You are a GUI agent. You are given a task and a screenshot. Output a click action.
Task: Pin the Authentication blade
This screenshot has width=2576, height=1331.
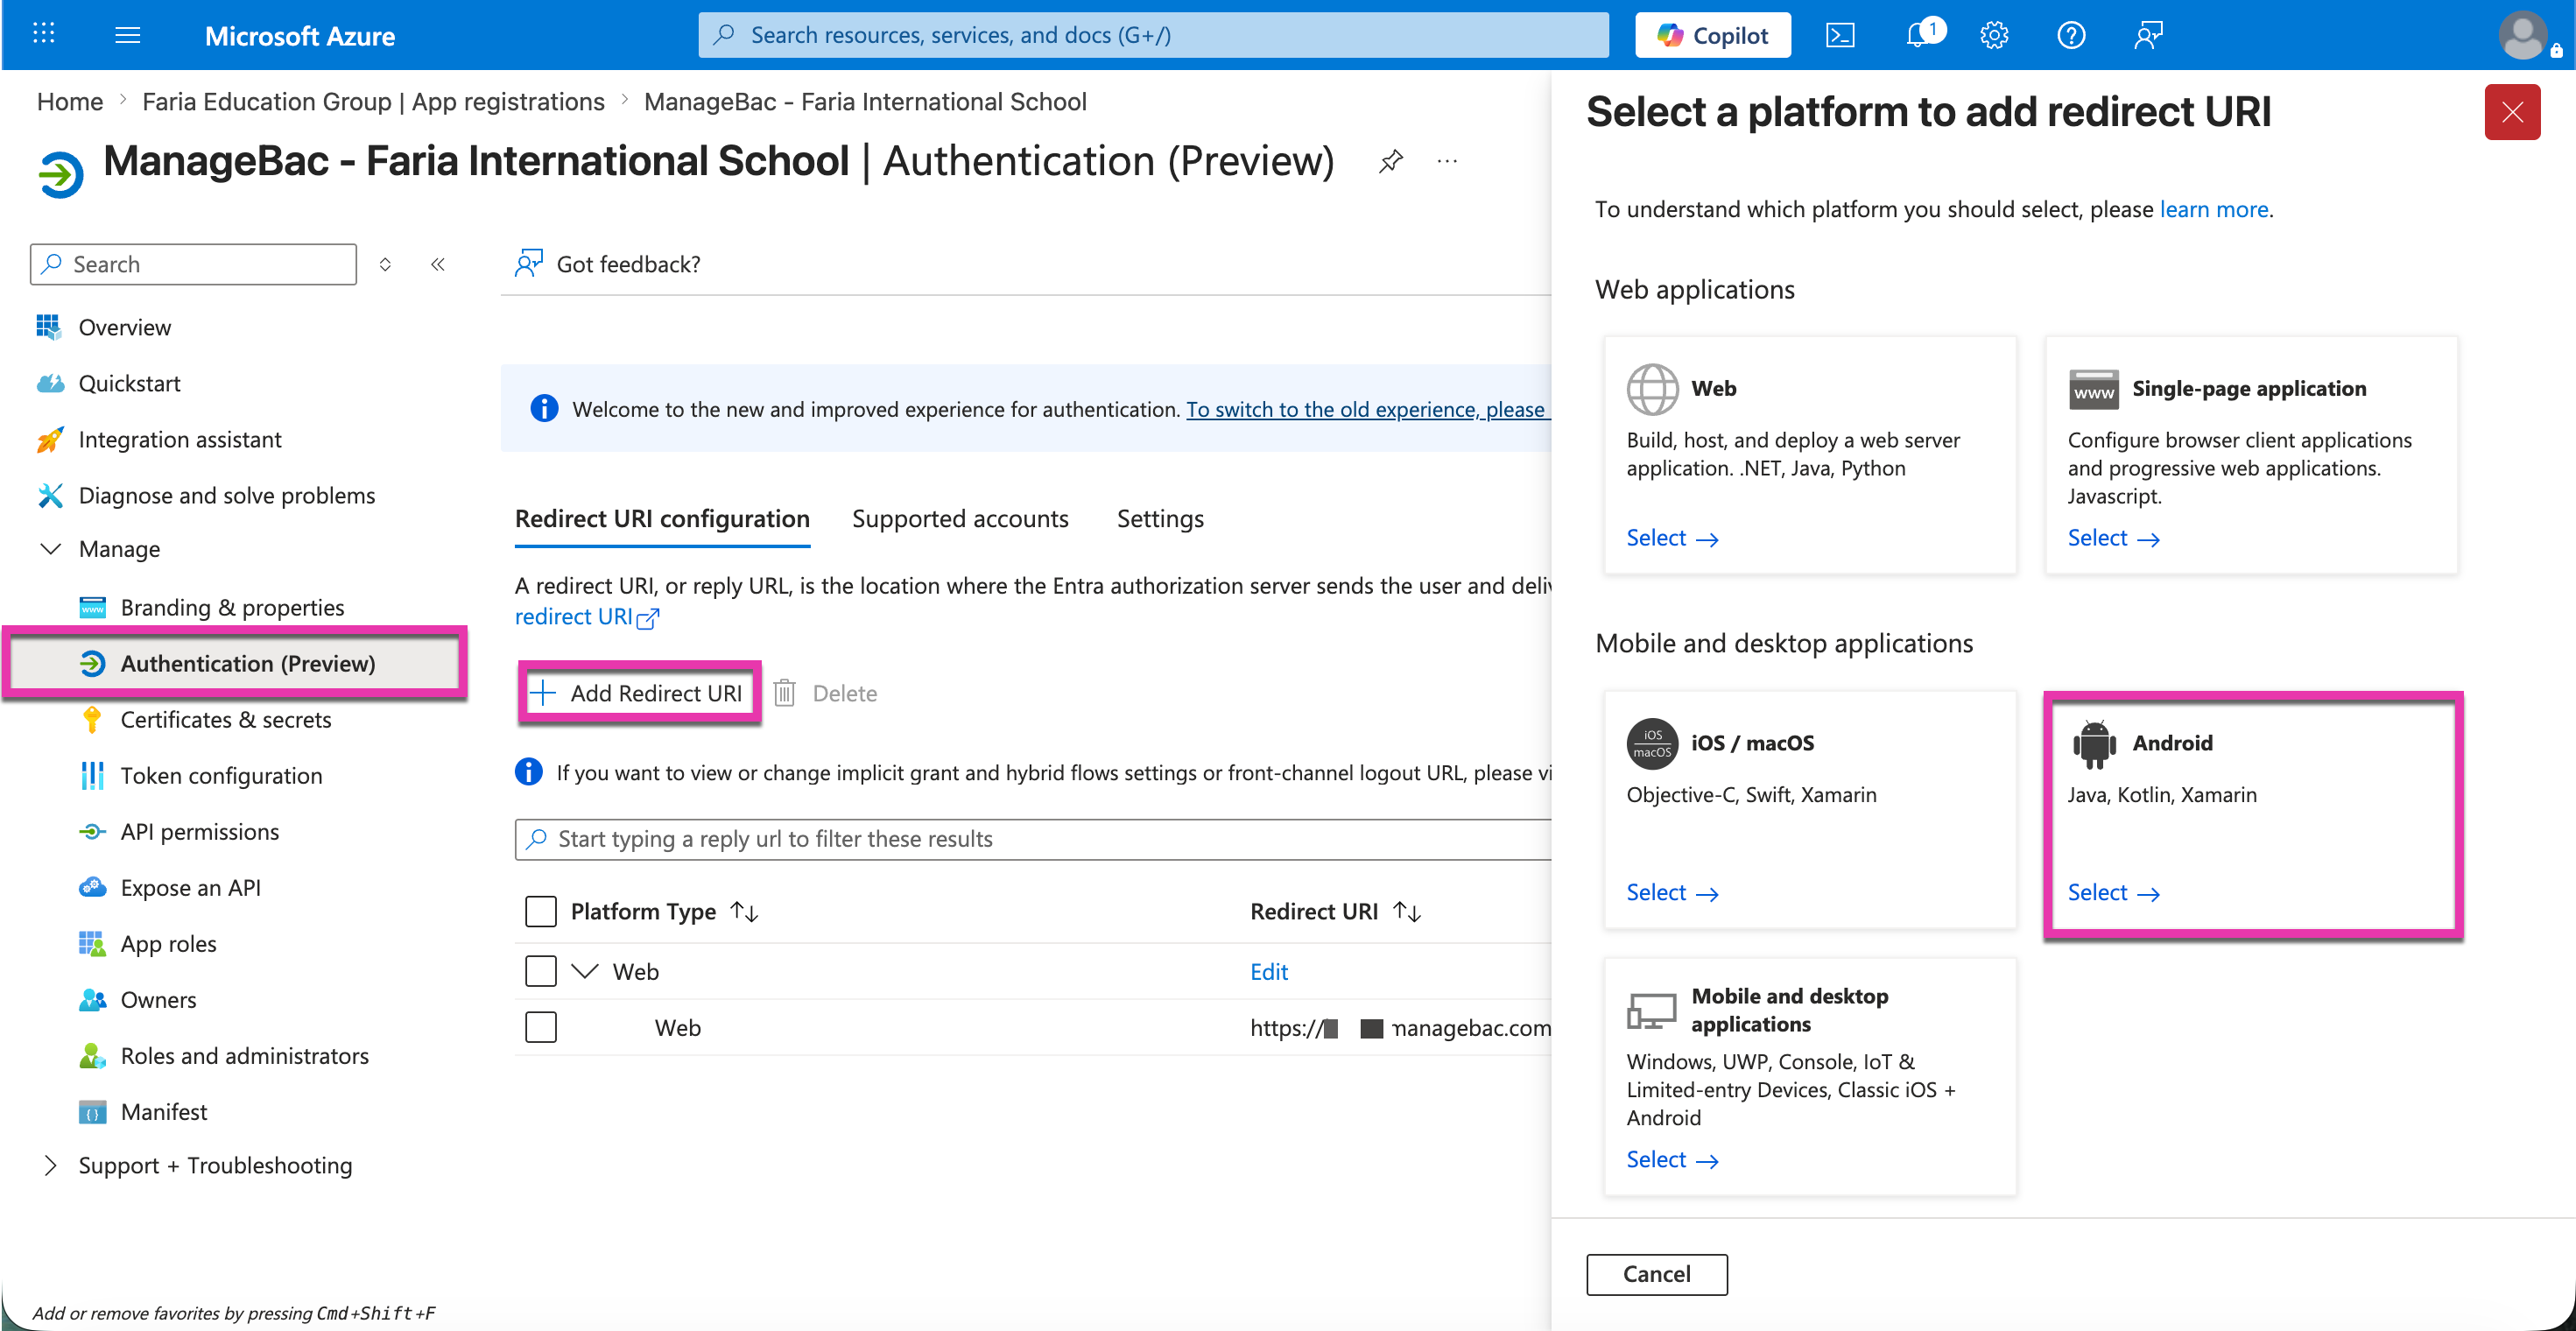(1390, 161)
